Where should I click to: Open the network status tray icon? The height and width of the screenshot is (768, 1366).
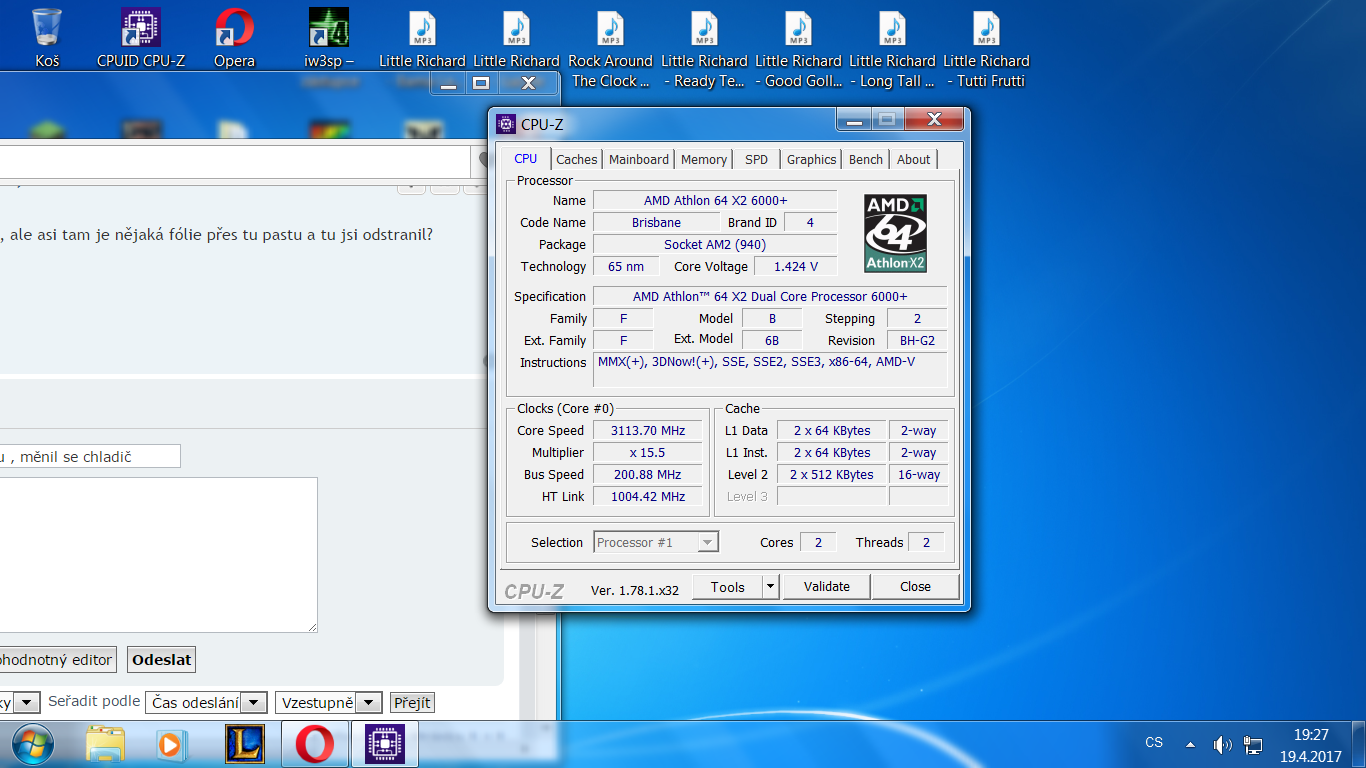point(1253,744)
